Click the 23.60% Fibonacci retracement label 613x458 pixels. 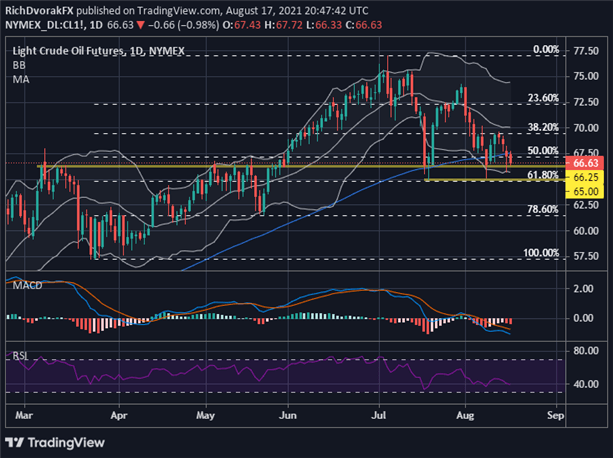pyautogui.click(x=540, y=98)
